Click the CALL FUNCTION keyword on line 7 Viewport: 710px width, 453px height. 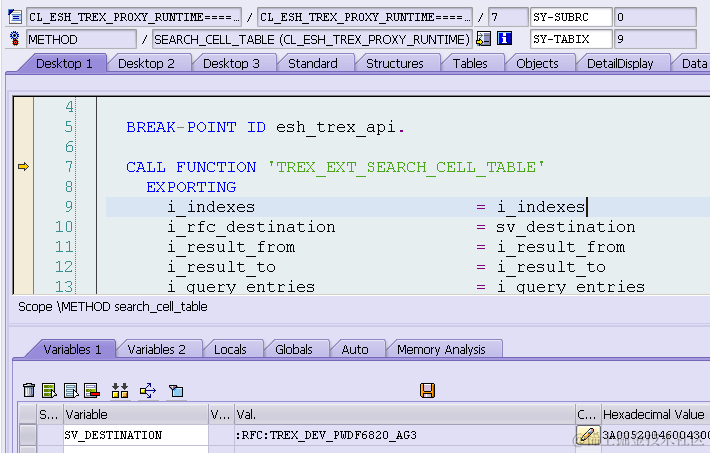(x=191, y=167)
